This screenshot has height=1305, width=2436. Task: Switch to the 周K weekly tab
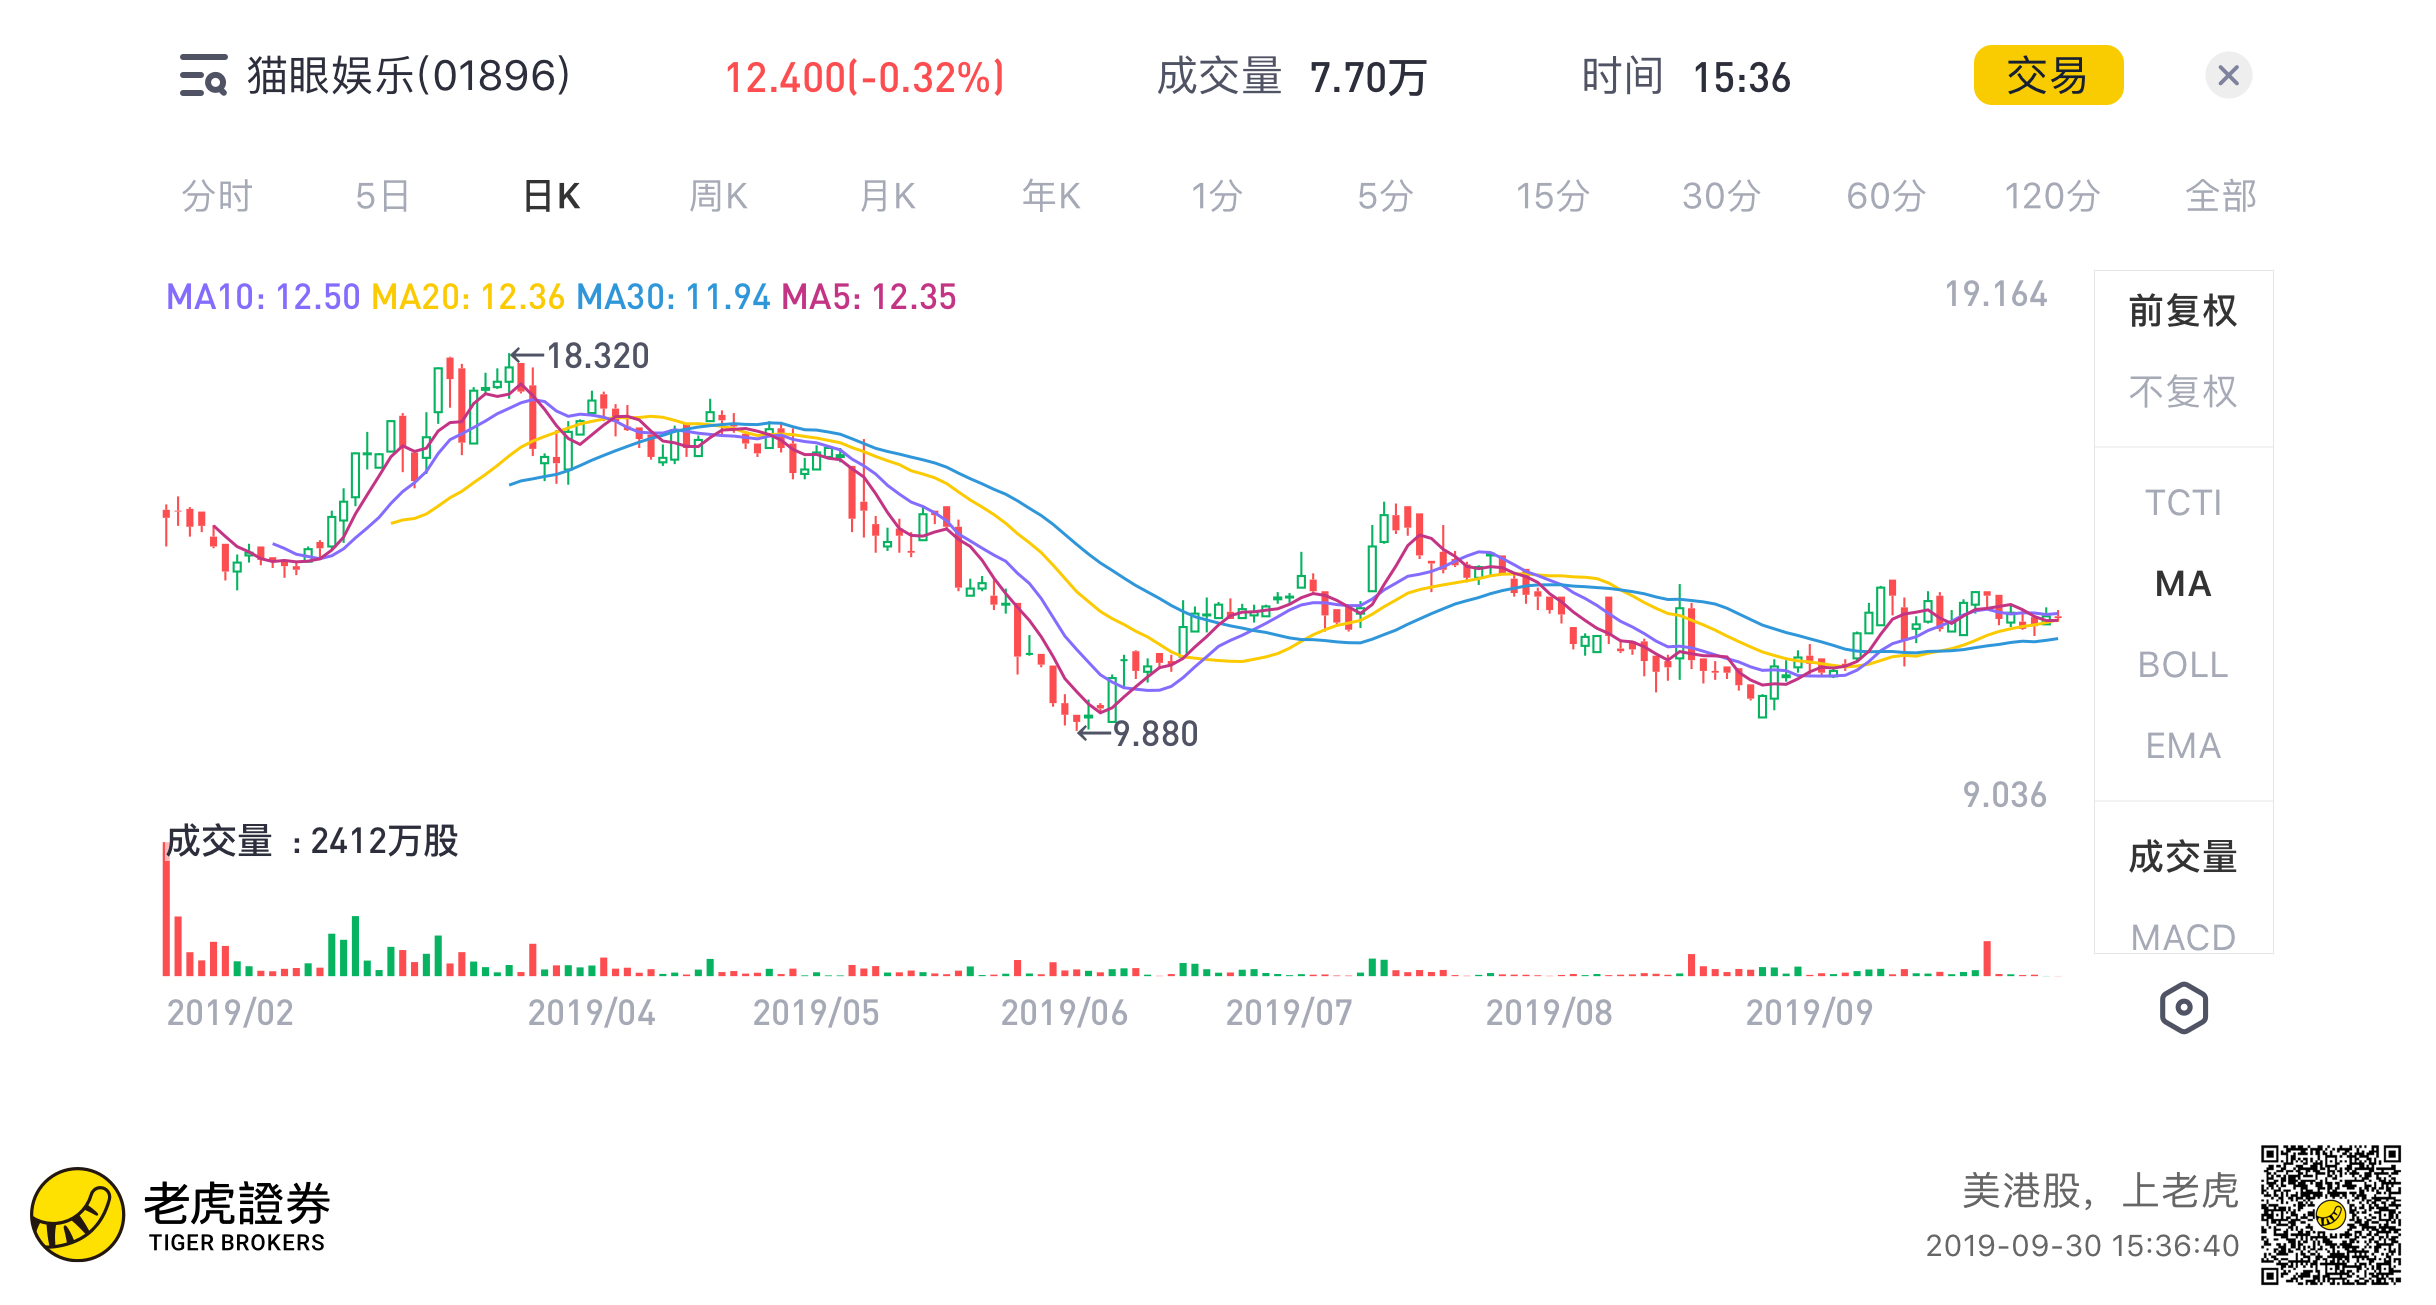[718, 196]
